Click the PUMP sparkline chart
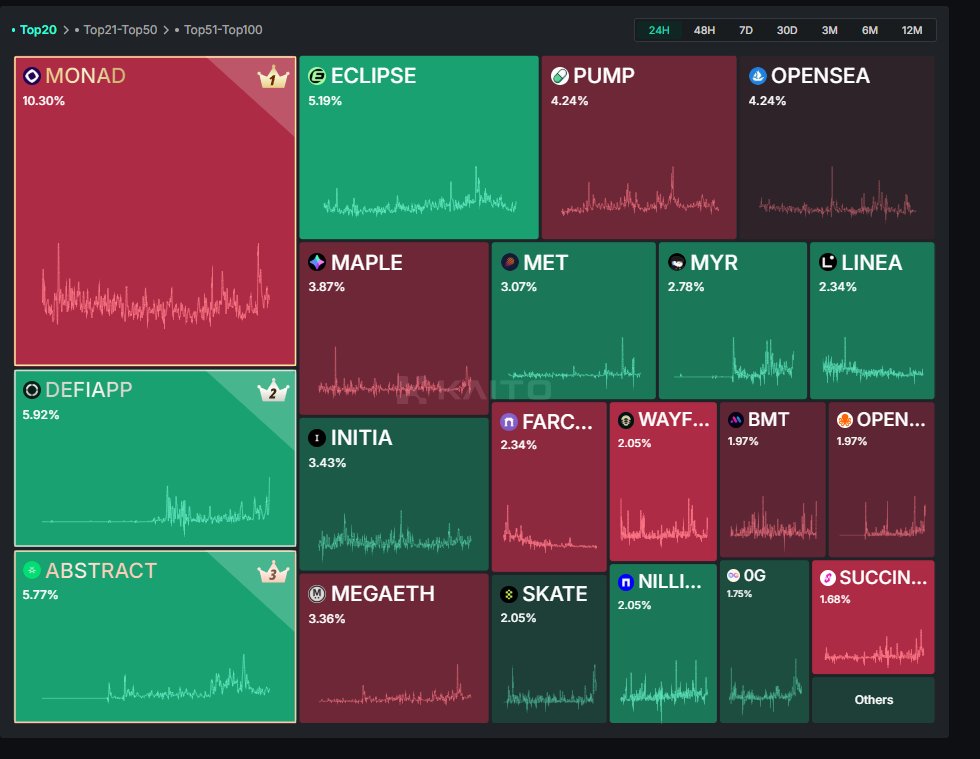The image size is (980, 759). [x=639, y=192]
